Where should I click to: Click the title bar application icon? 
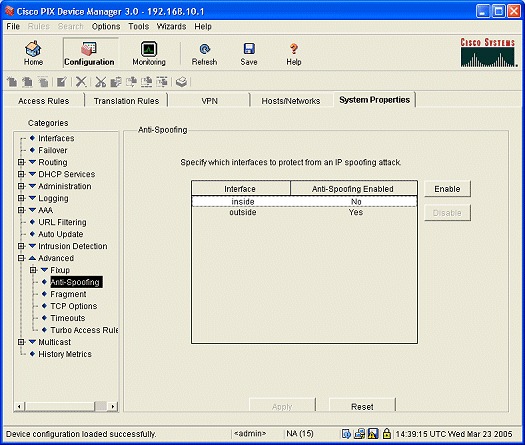point(9,11)
